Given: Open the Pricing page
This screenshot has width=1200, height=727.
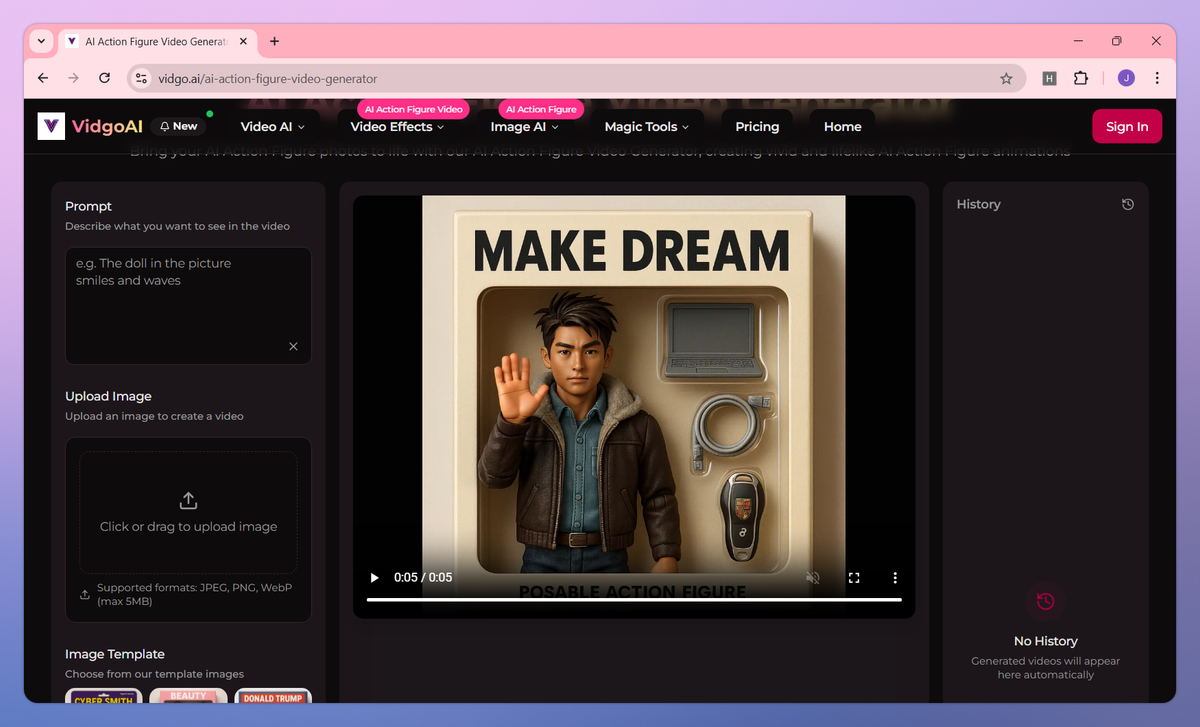Looking at the screenshot, I should [757, 127].
